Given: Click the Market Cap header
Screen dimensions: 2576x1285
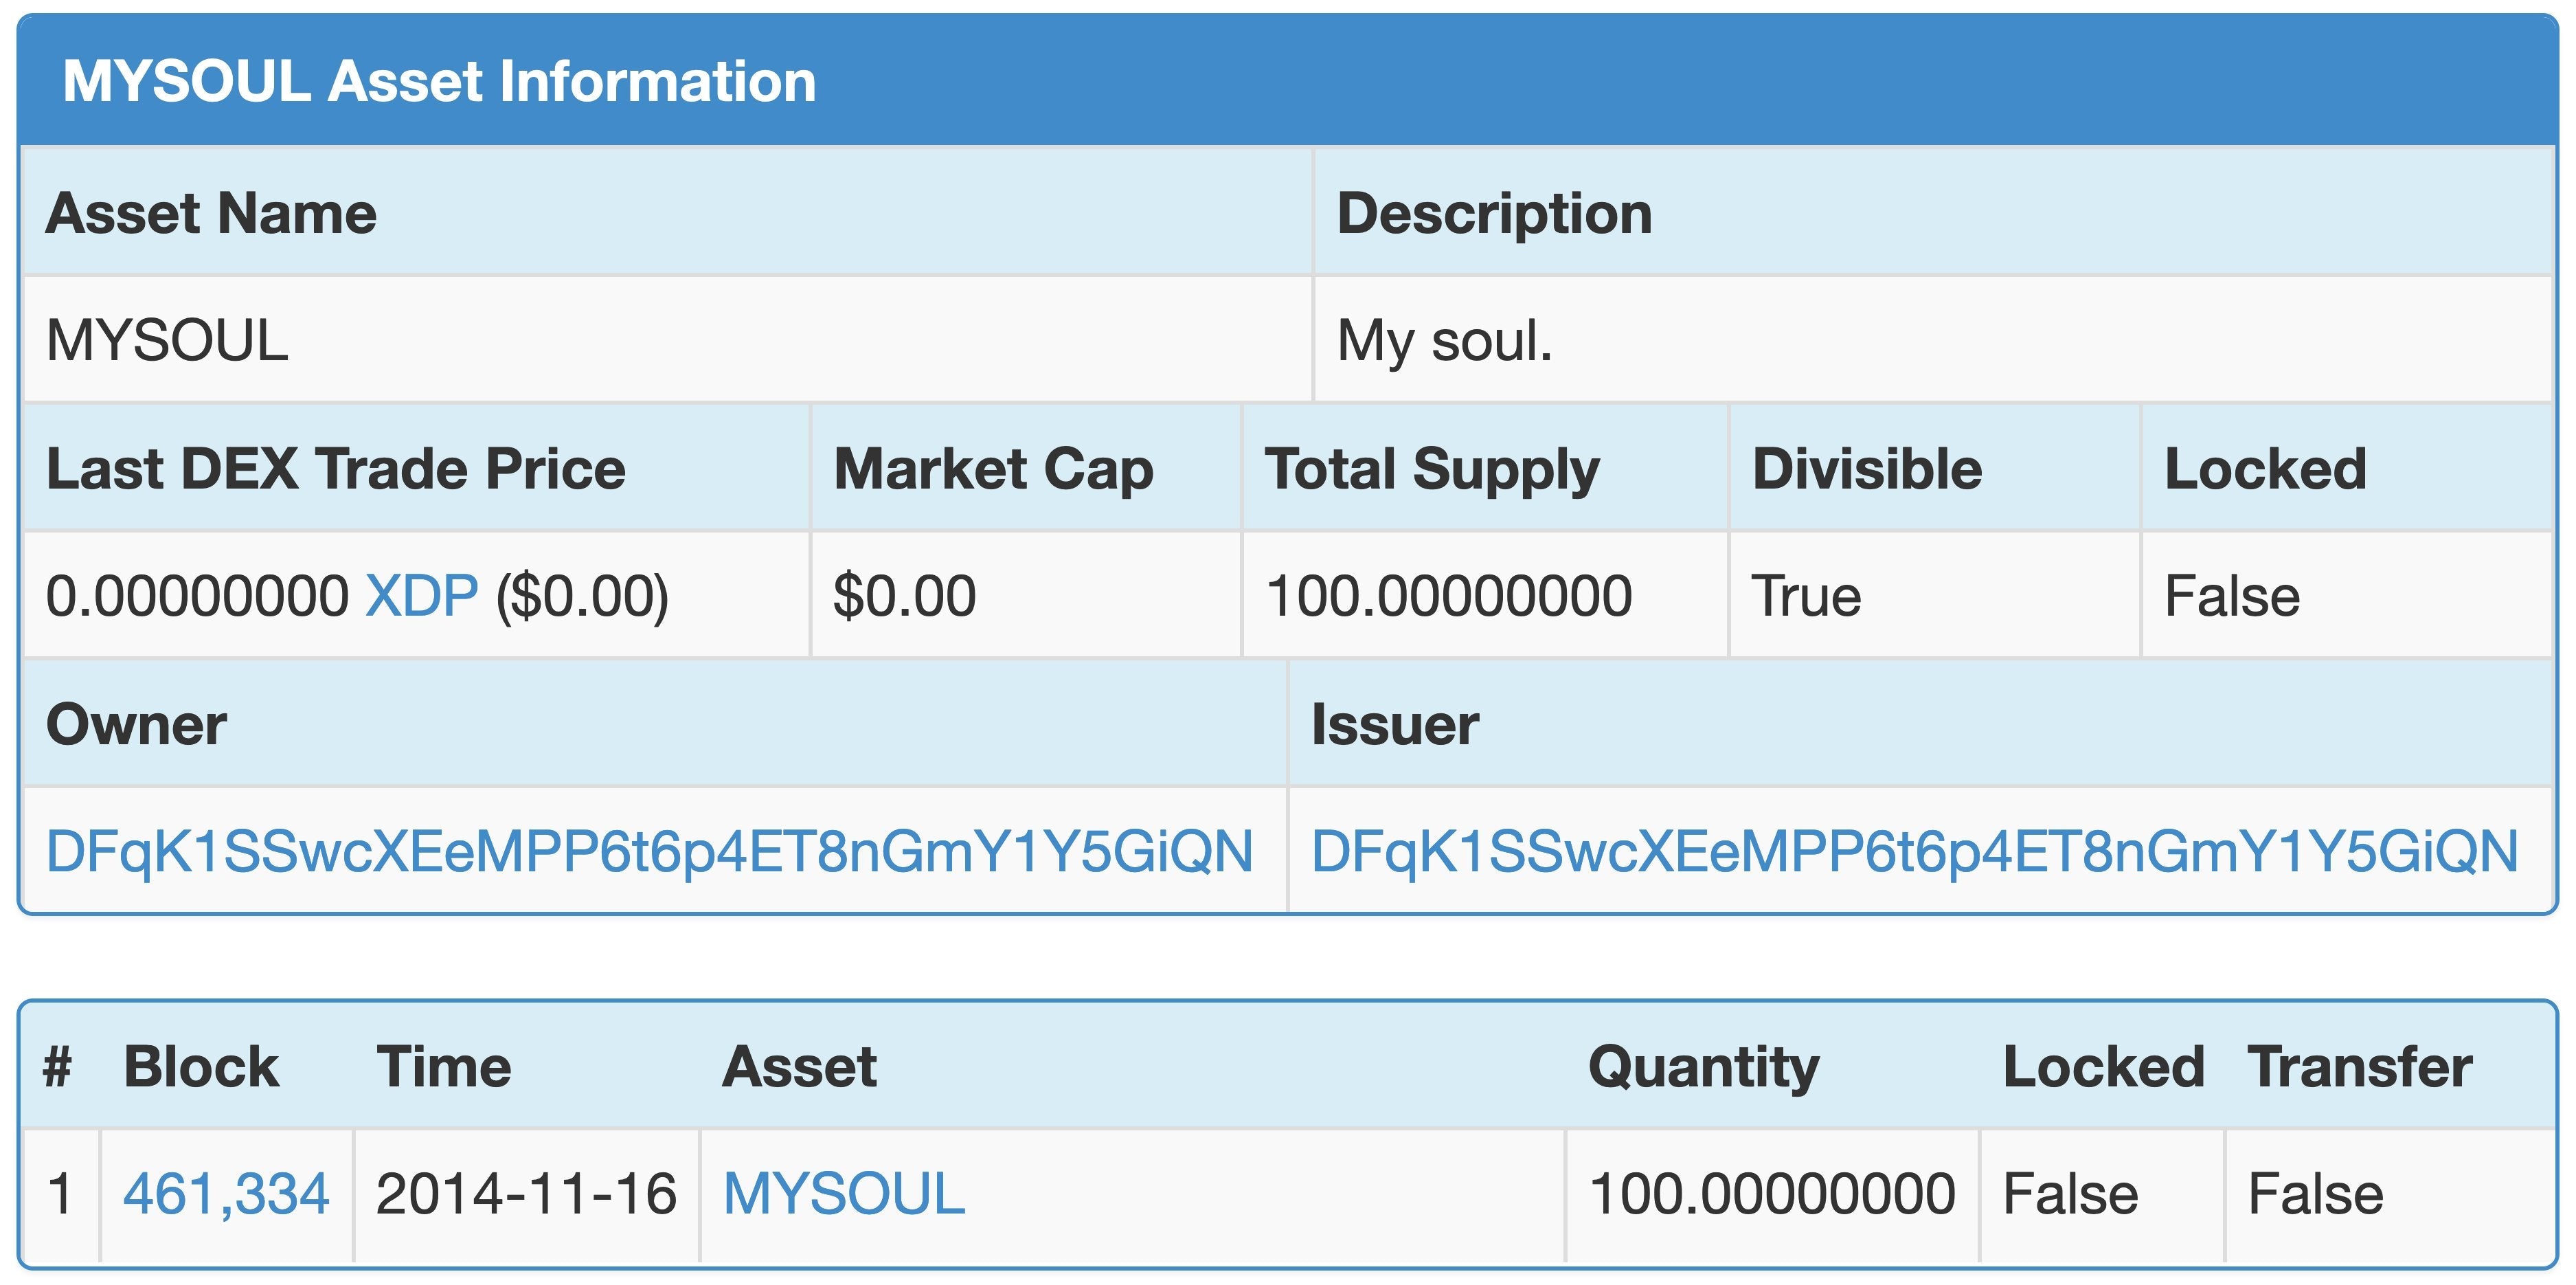Looking at the screenshot, I should (993, 468).
